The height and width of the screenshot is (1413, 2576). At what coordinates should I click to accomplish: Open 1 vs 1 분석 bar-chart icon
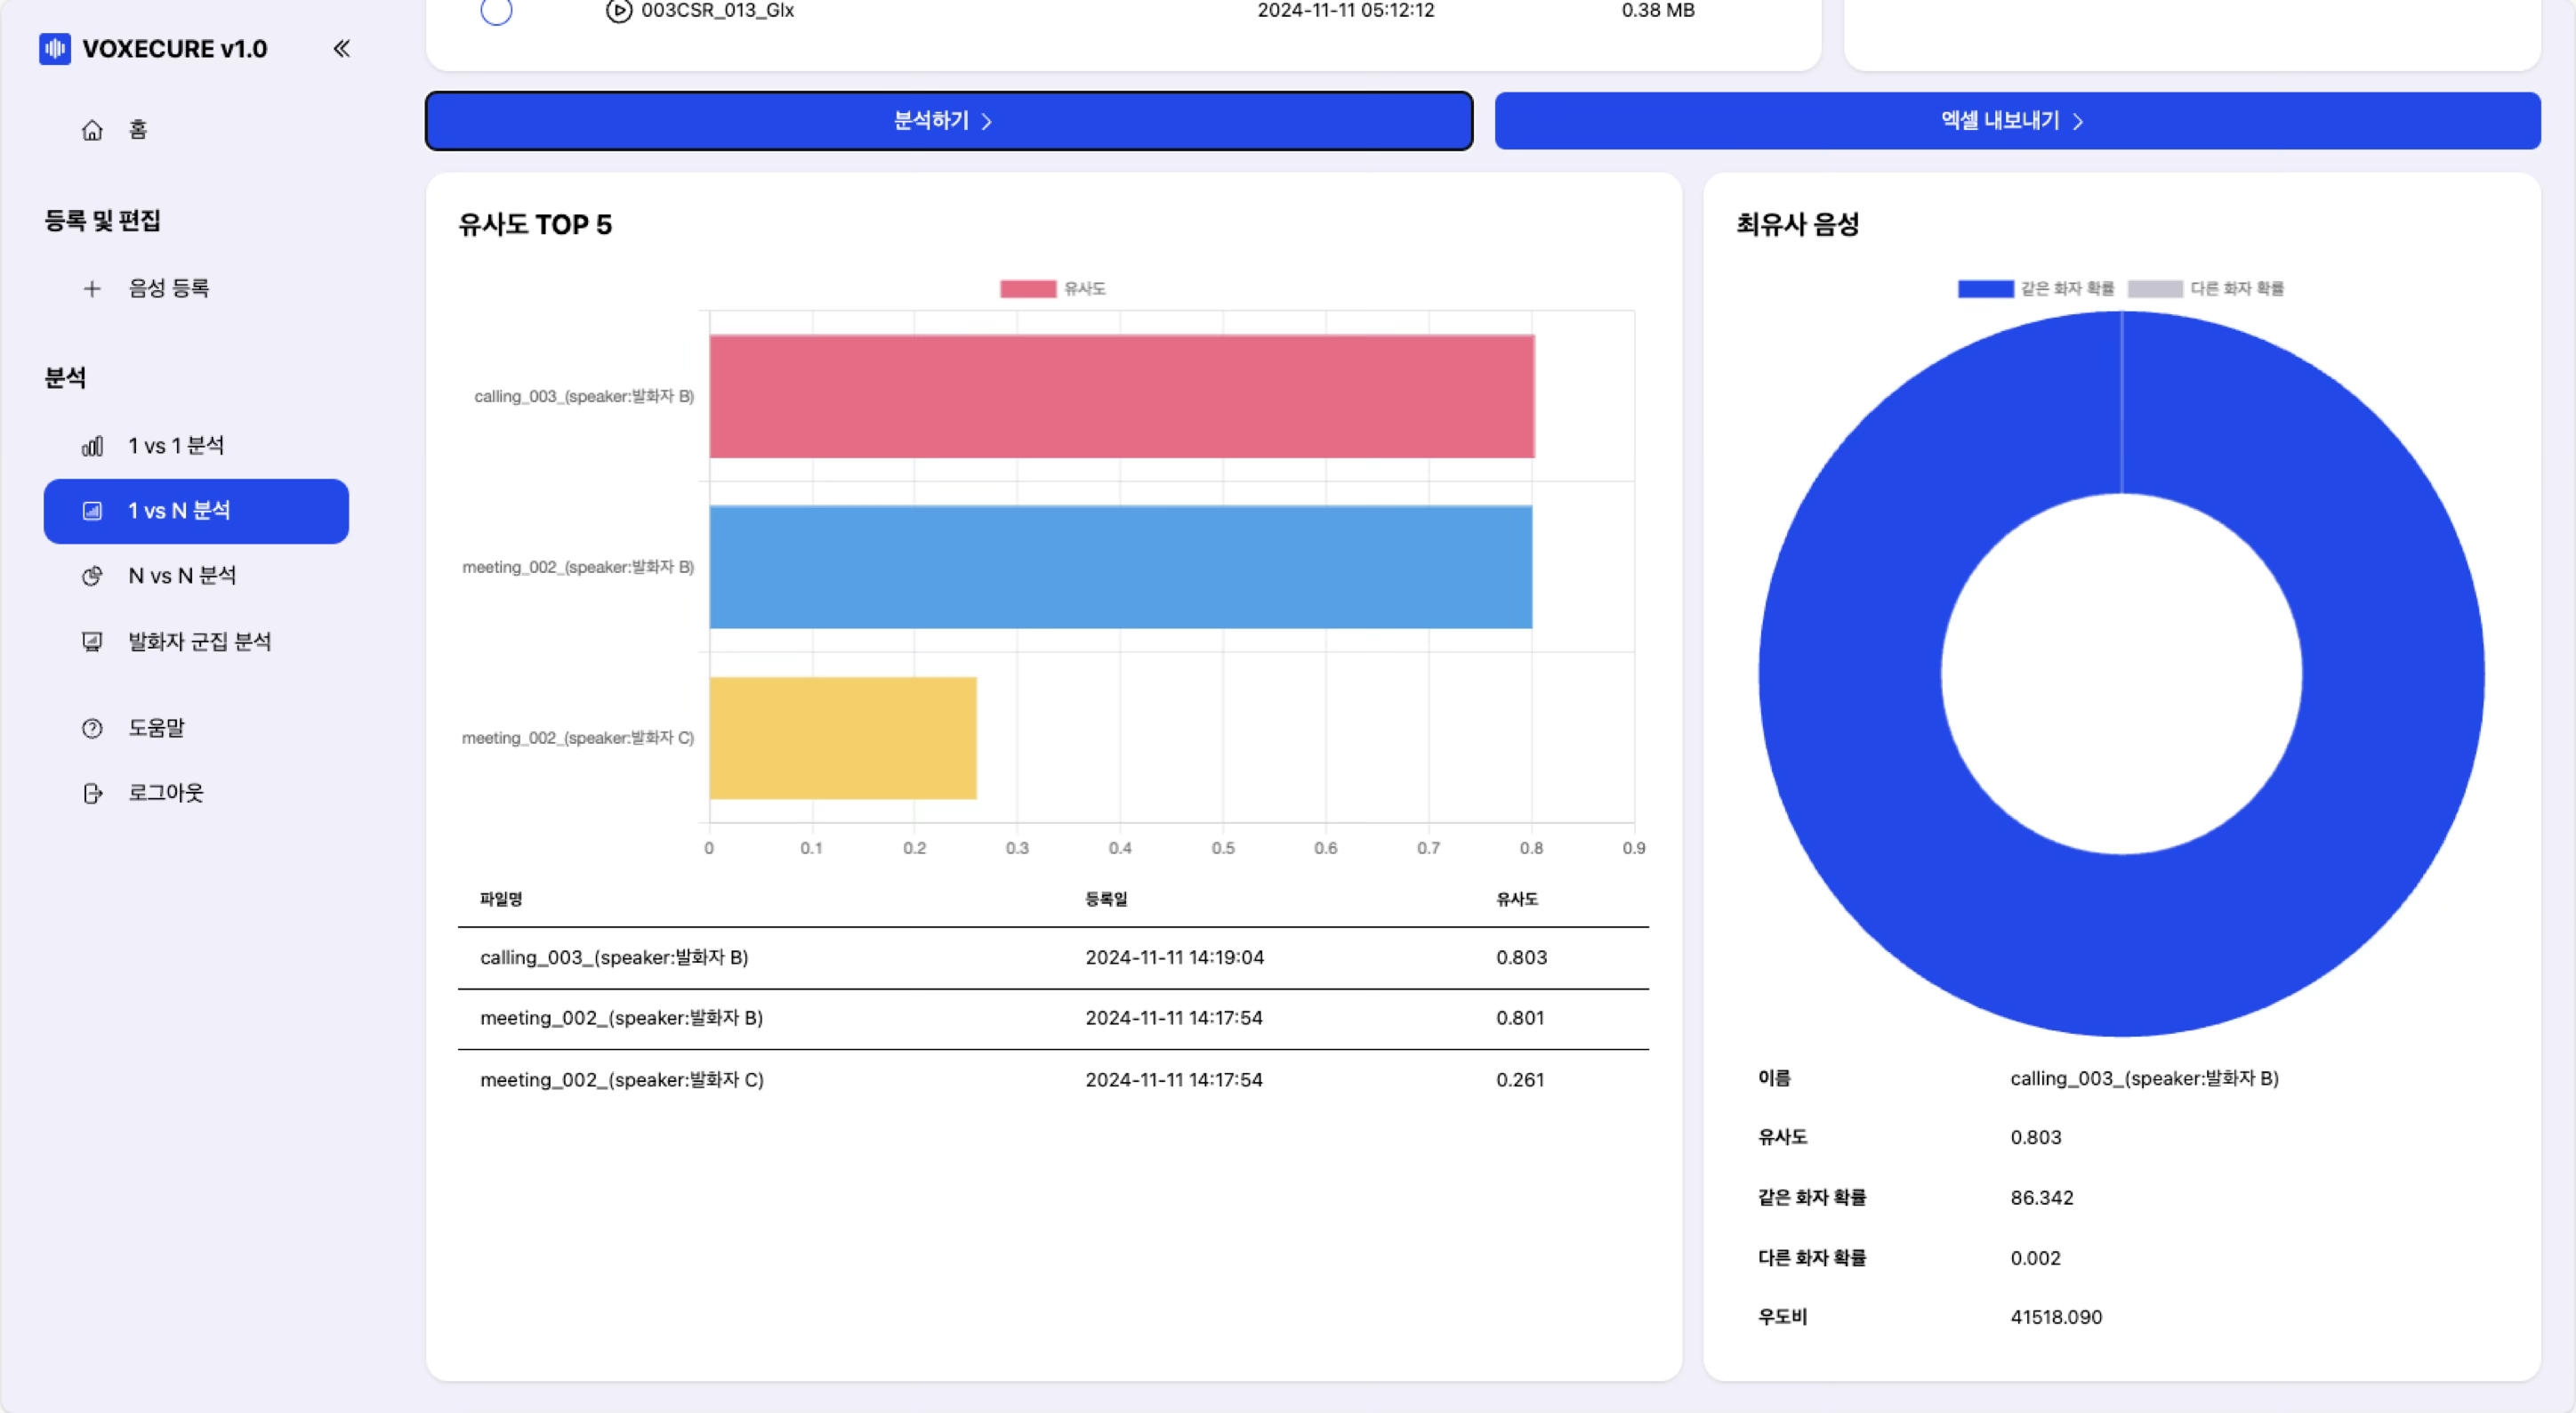(x=92, y=446)
